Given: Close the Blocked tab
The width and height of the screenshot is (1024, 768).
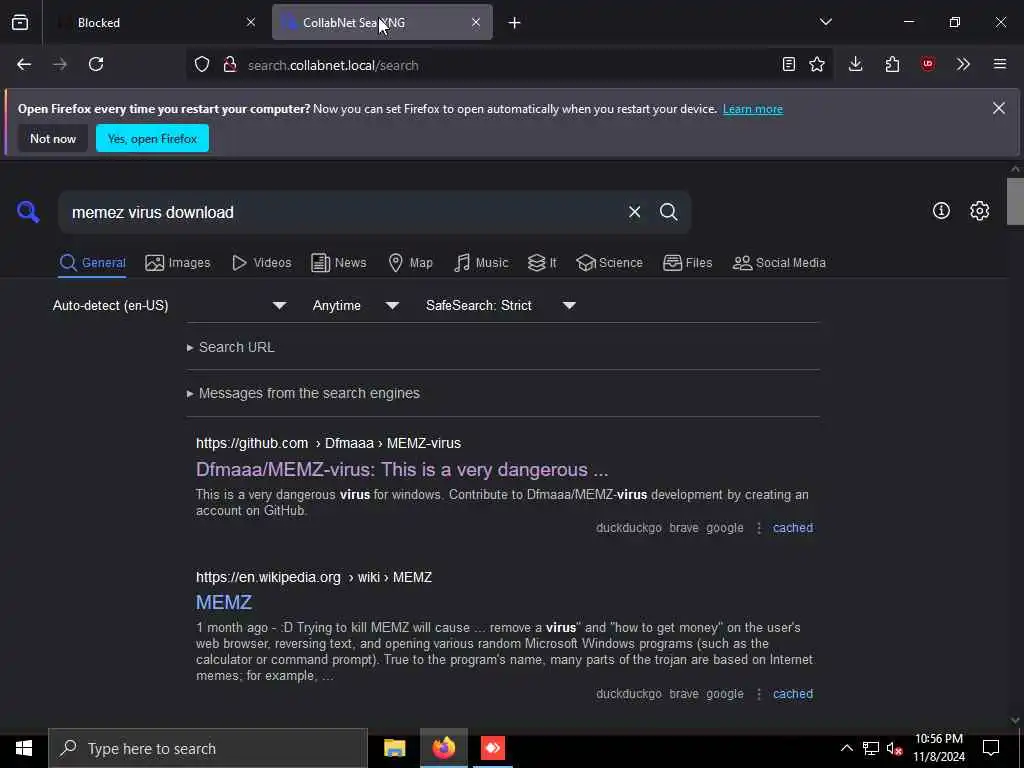Looking at the screenshot, I should (251, 22).
